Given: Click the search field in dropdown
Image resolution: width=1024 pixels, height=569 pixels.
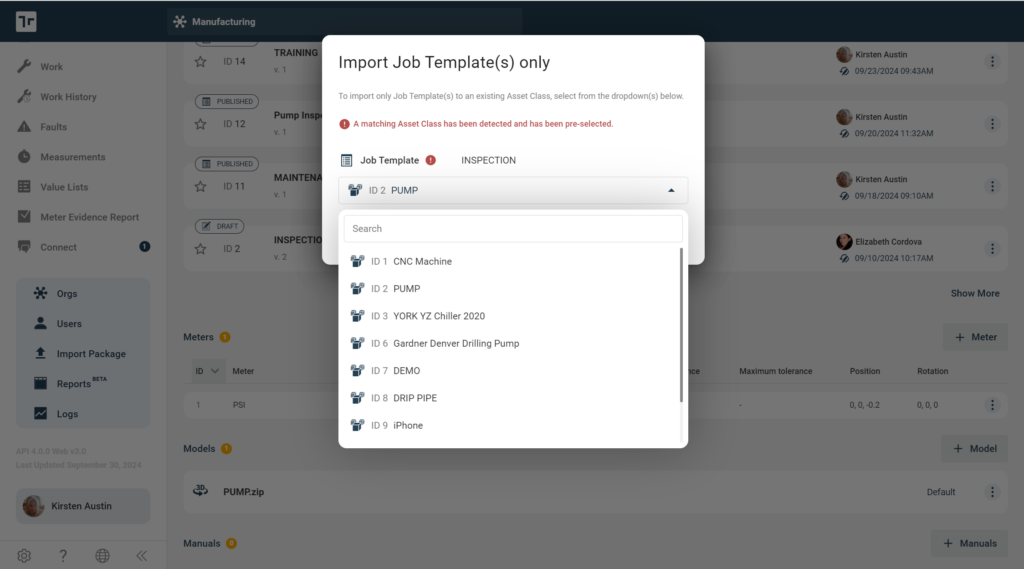Looking at the screenshot, I should 513,229.
